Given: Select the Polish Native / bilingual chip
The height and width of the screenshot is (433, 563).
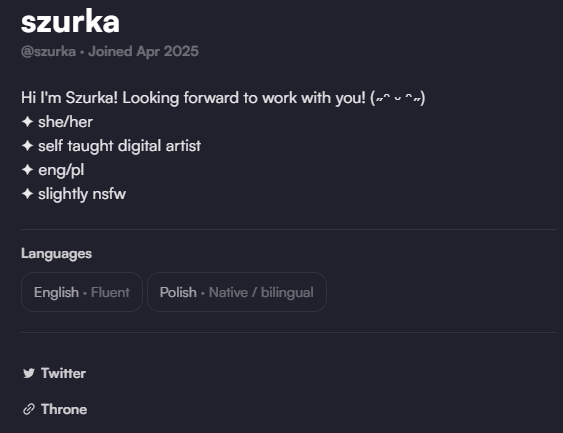Looking at the screenshot, I should [x=237, y=292].
